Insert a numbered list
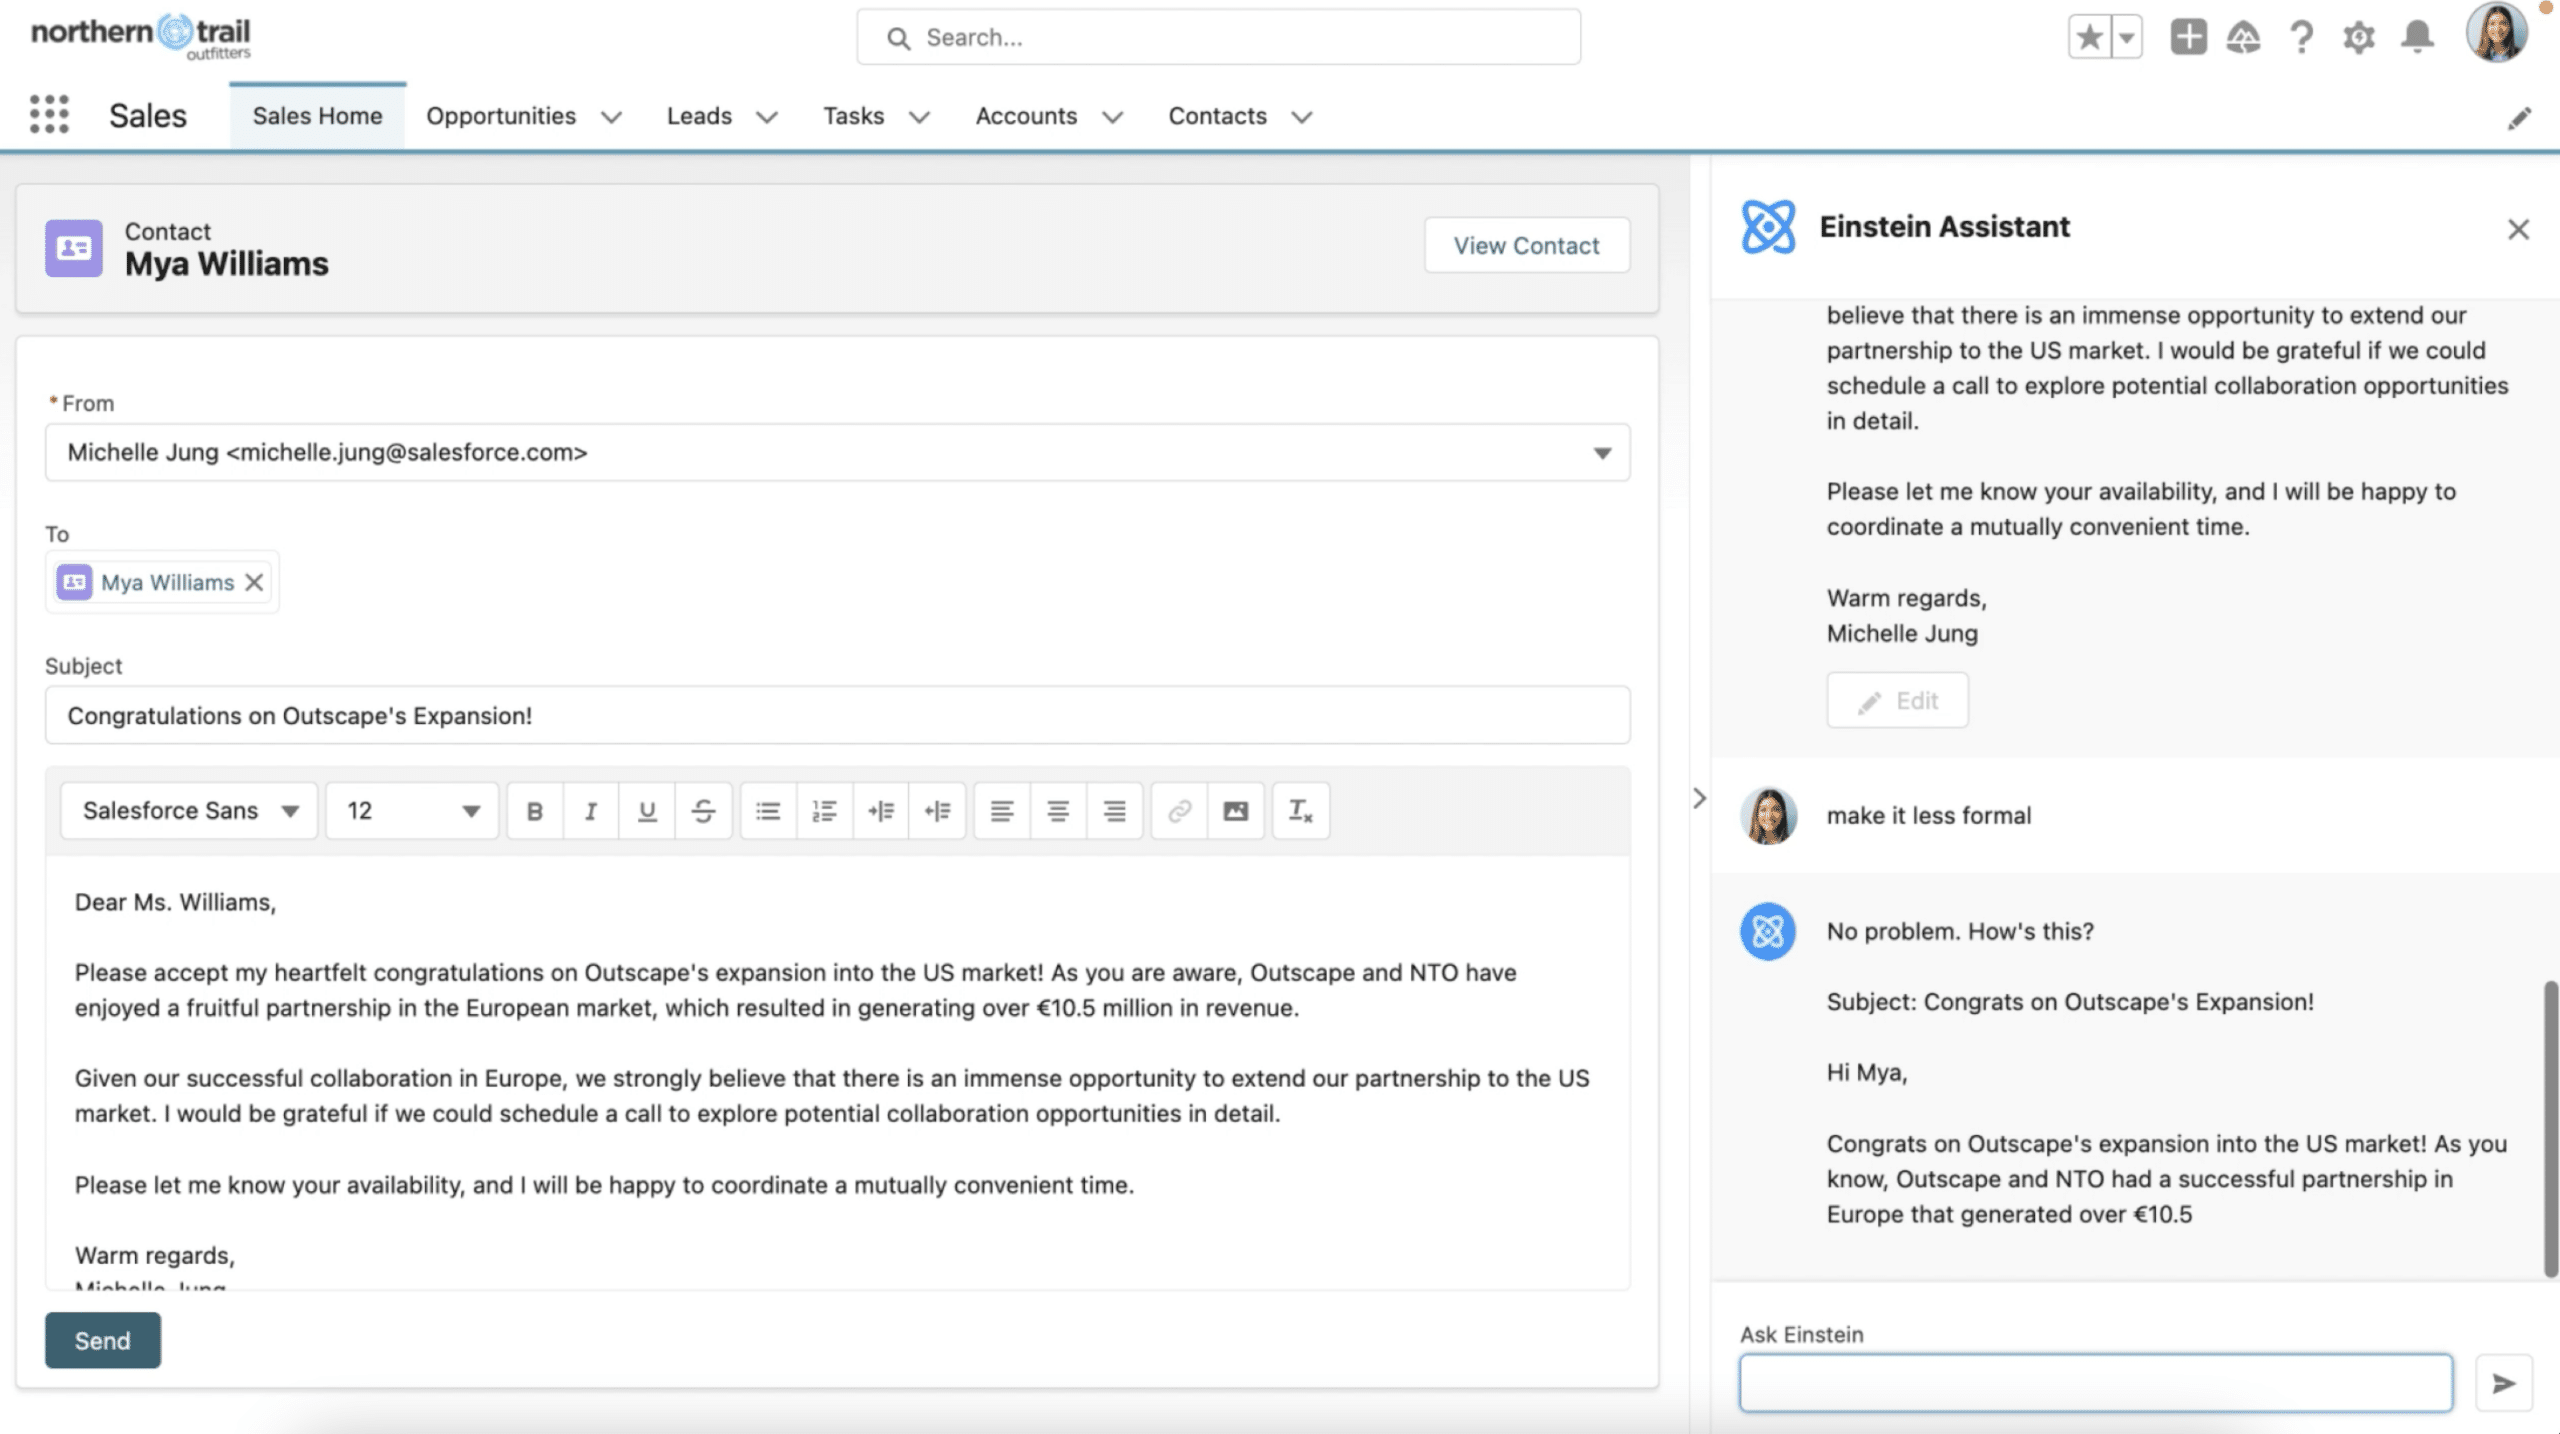Screen dimensions: 2560x1434 [x=824, y=811]
